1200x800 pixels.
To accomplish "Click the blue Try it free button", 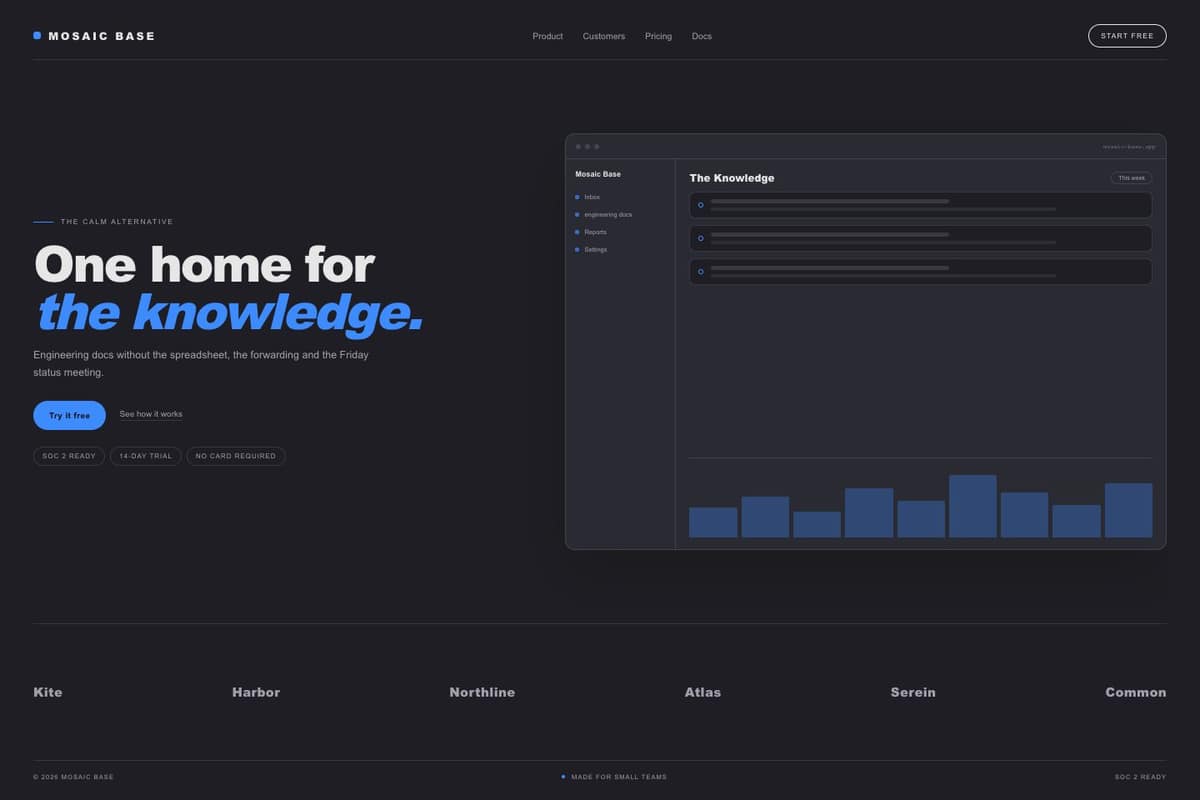I will [69, 415].
